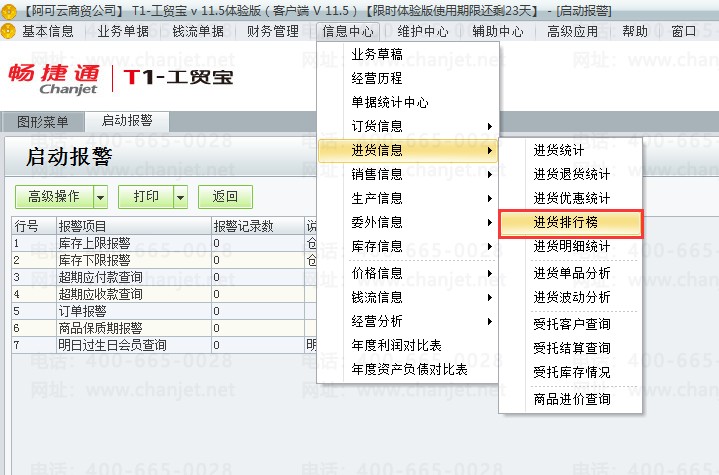Screen dimensions: 719x475
Task: Click the gold icon beside 基本信息 menu
Action: pyautogui.click(x=8, y=31)
